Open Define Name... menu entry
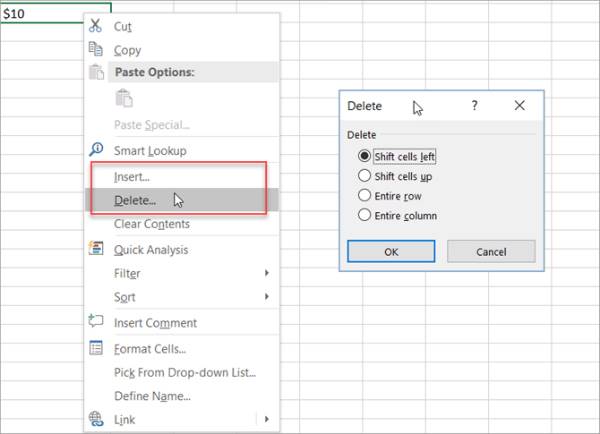600x434 pixels. (182, 396)
